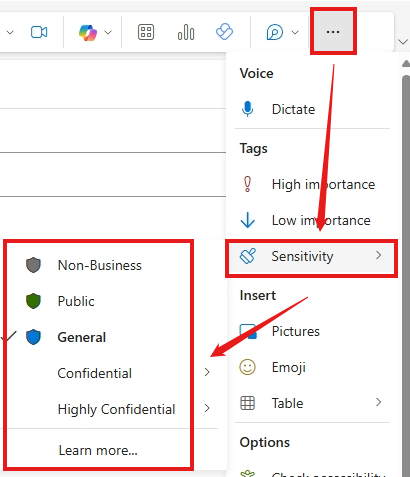Viewport: 410px width, 477px height.
Task: Click the green Public shield icon
Action: click(33, 301)
